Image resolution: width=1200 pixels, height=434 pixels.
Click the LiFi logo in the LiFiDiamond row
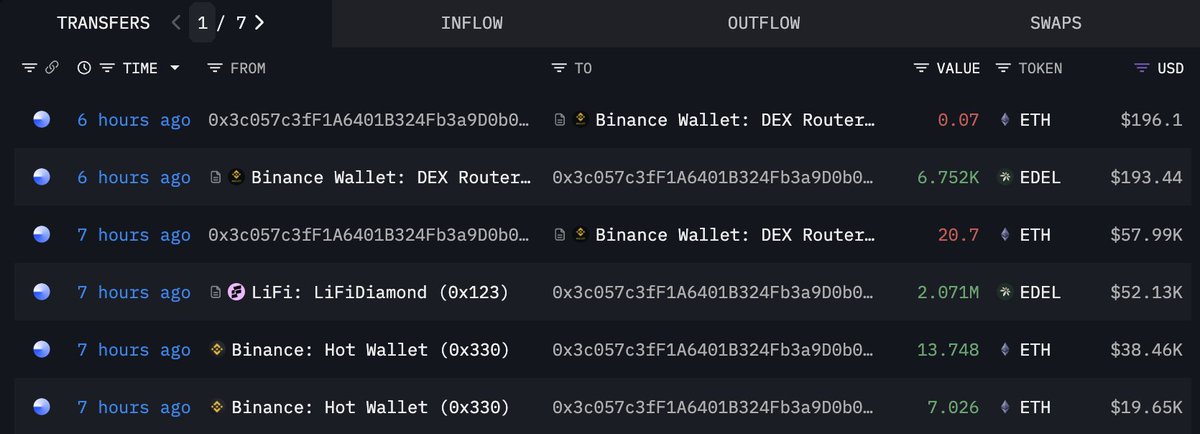coord(237,293)
